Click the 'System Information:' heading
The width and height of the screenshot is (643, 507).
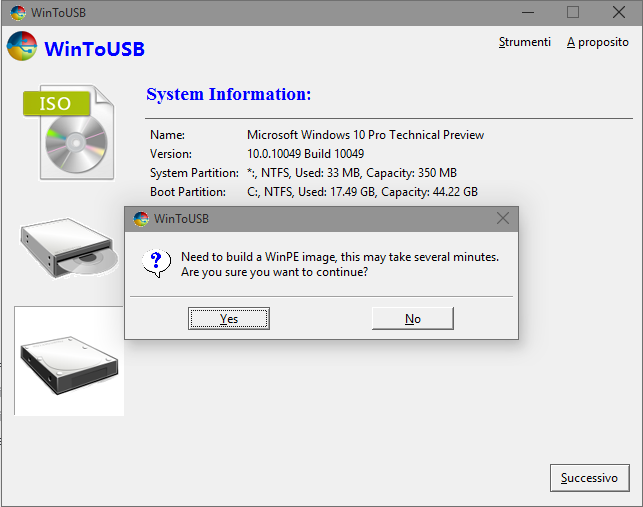coord(229,94)
